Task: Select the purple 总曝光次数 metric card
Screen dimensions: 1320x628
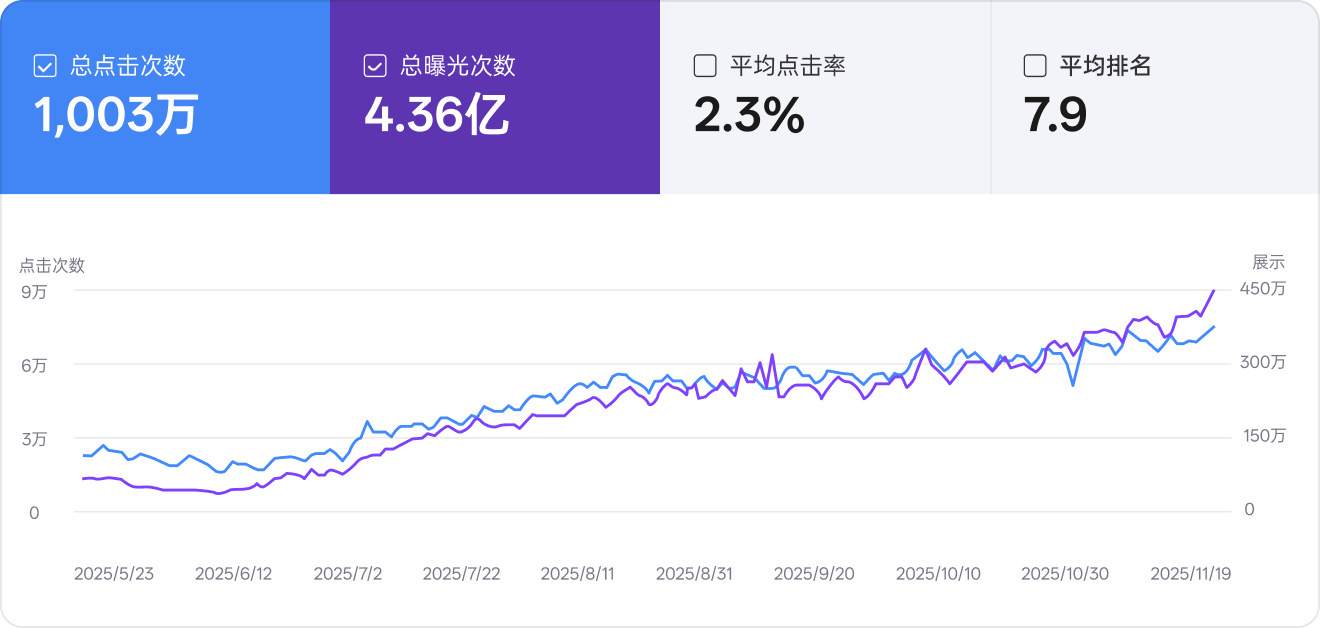Action: [495, 97]
